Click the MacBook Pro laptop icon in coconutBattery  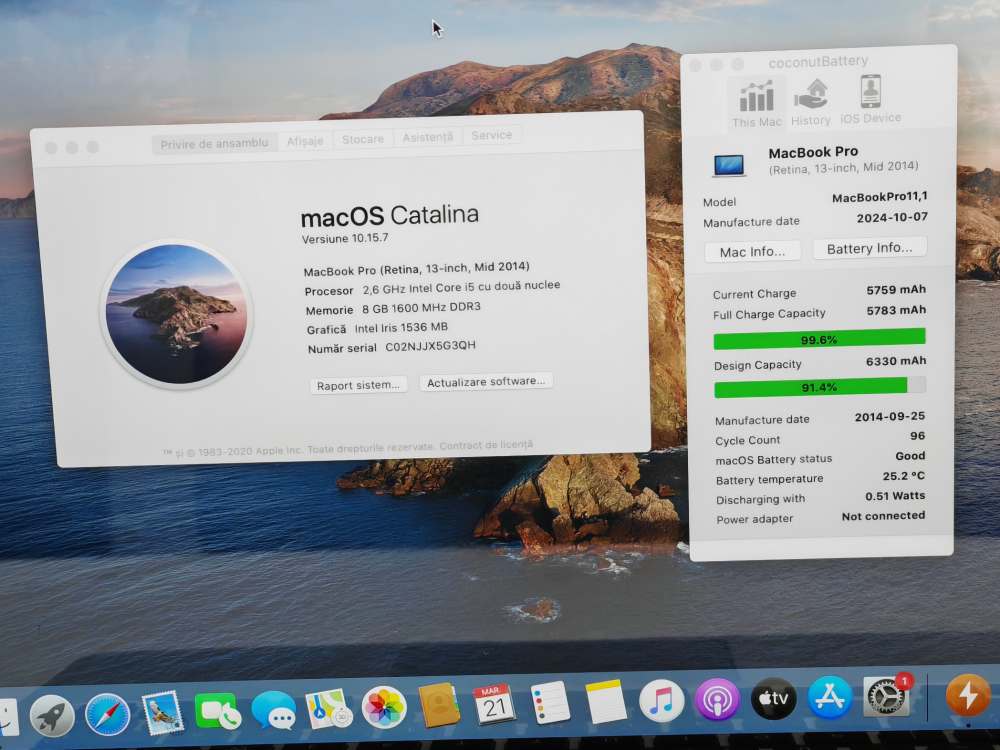tap(729, 165)
